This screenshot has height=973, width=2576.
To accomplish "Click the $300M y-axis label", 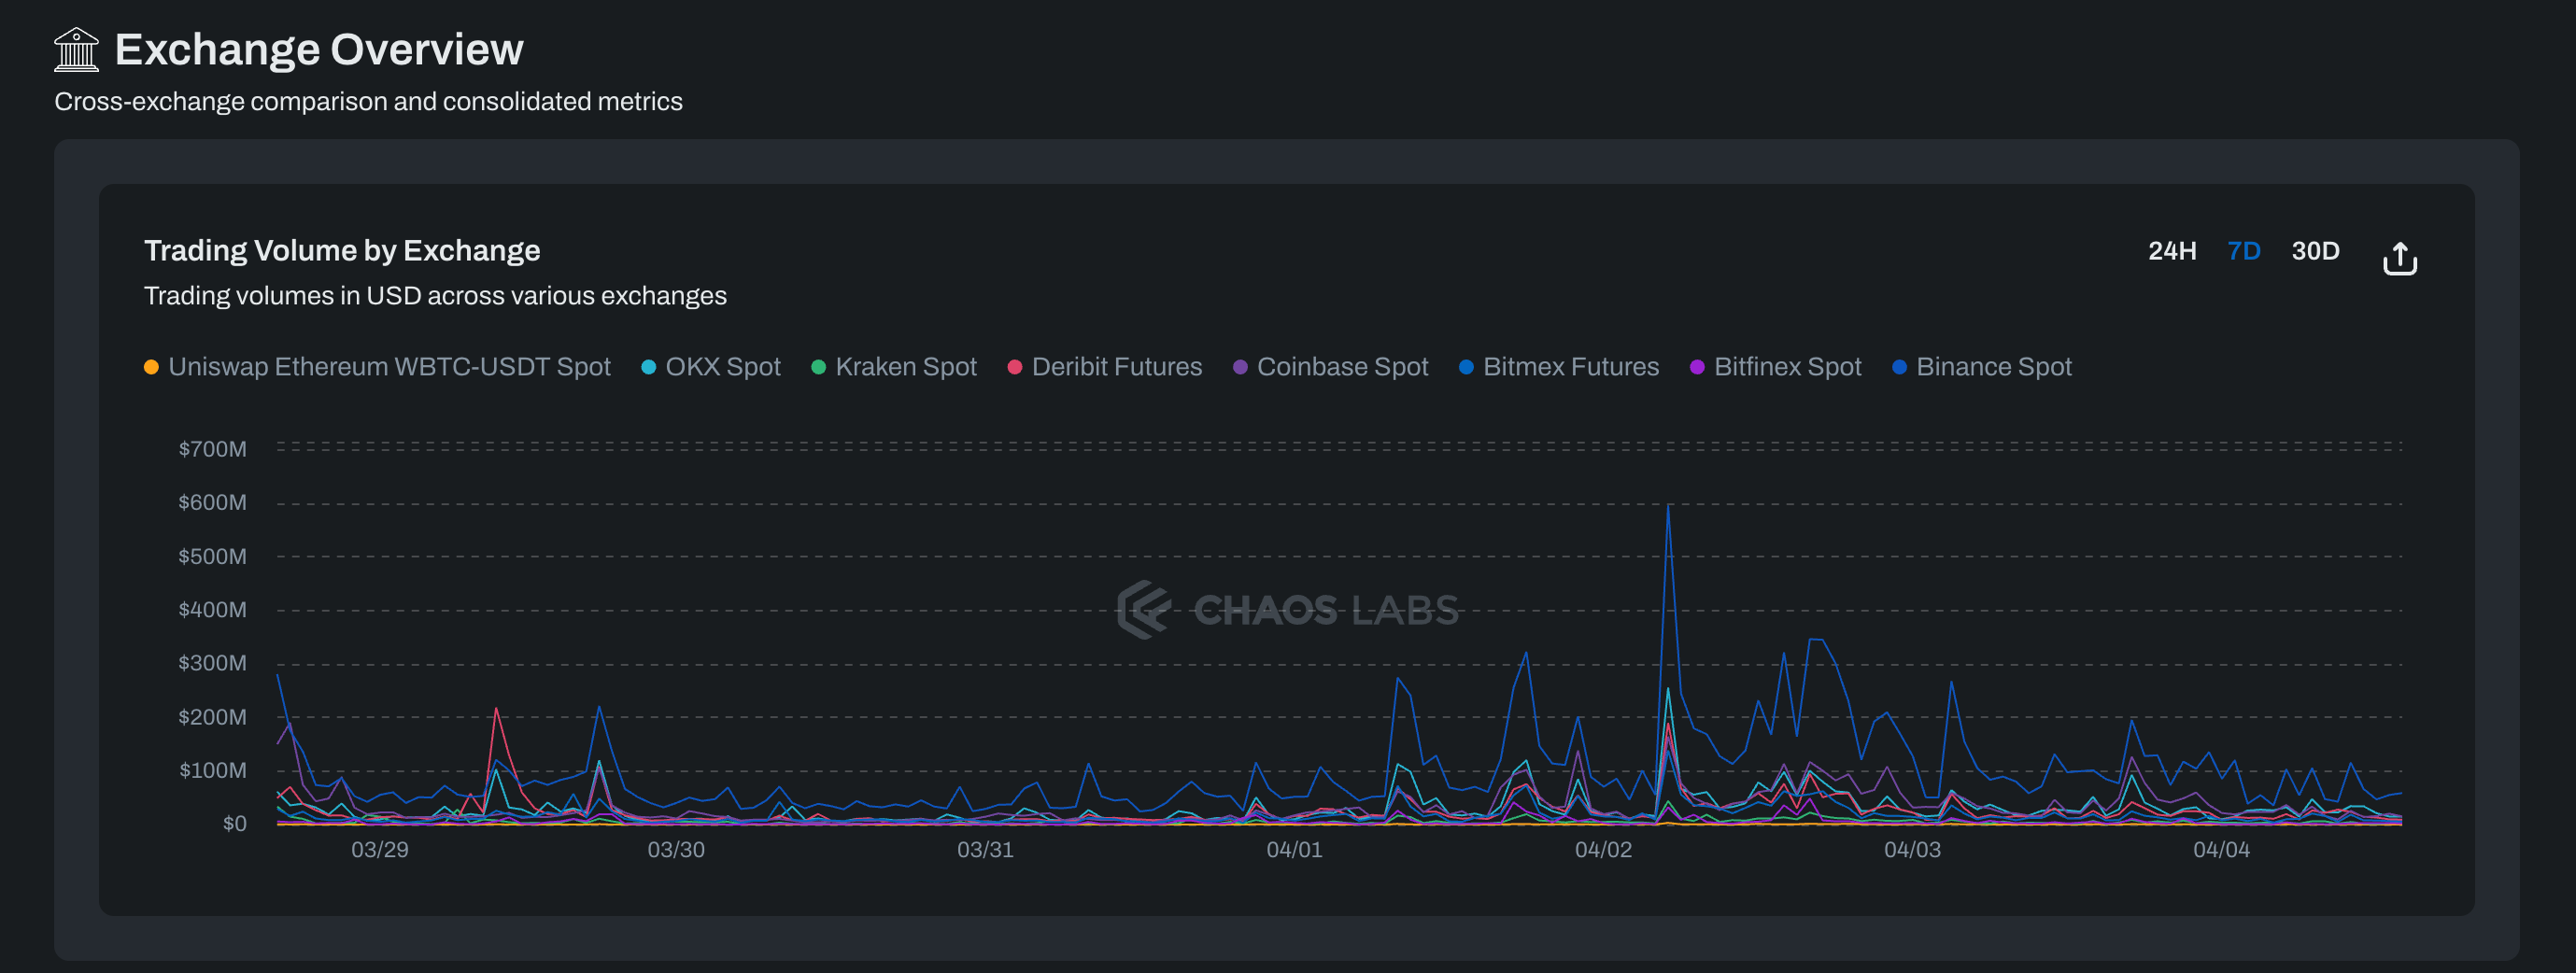I will click(x=212, y=663).
